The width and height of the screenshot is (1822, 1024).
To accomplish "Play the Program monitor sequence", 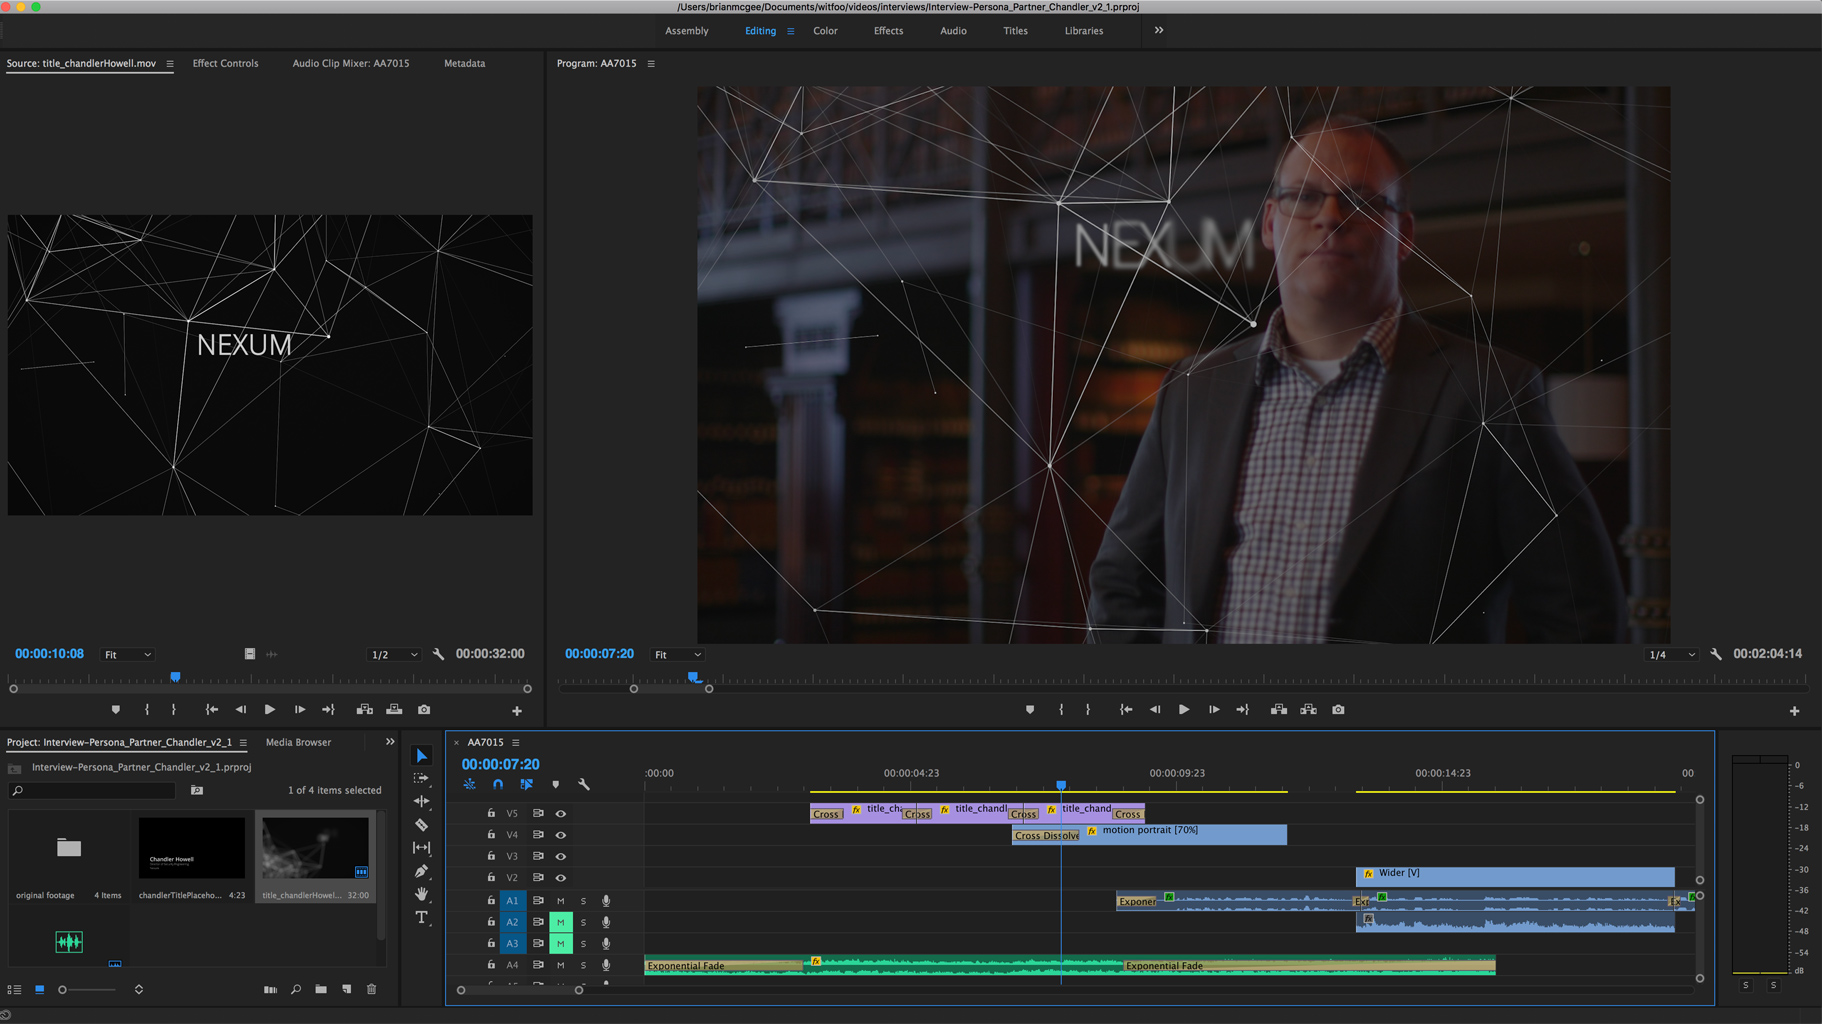I will coord(1184,710).
